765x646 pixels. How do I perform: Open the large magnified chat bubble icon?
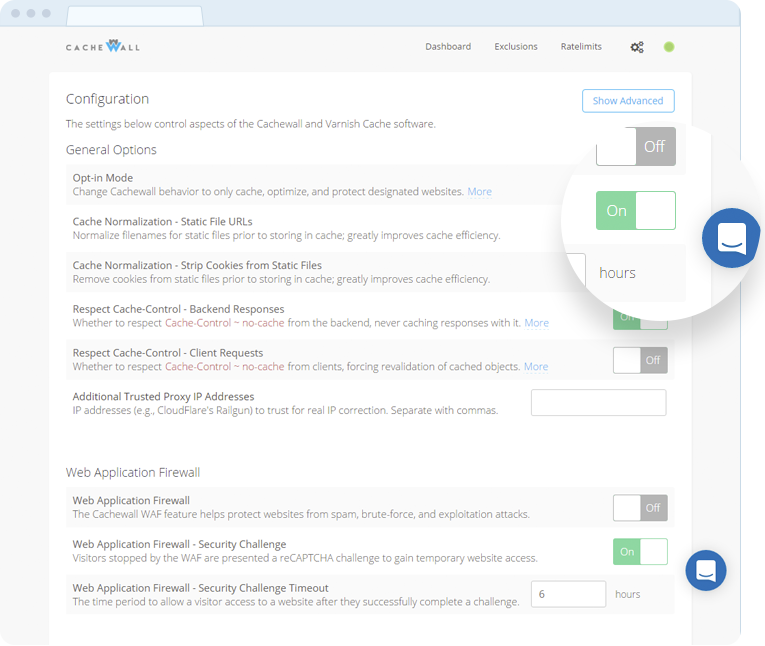tap(731, 238)
